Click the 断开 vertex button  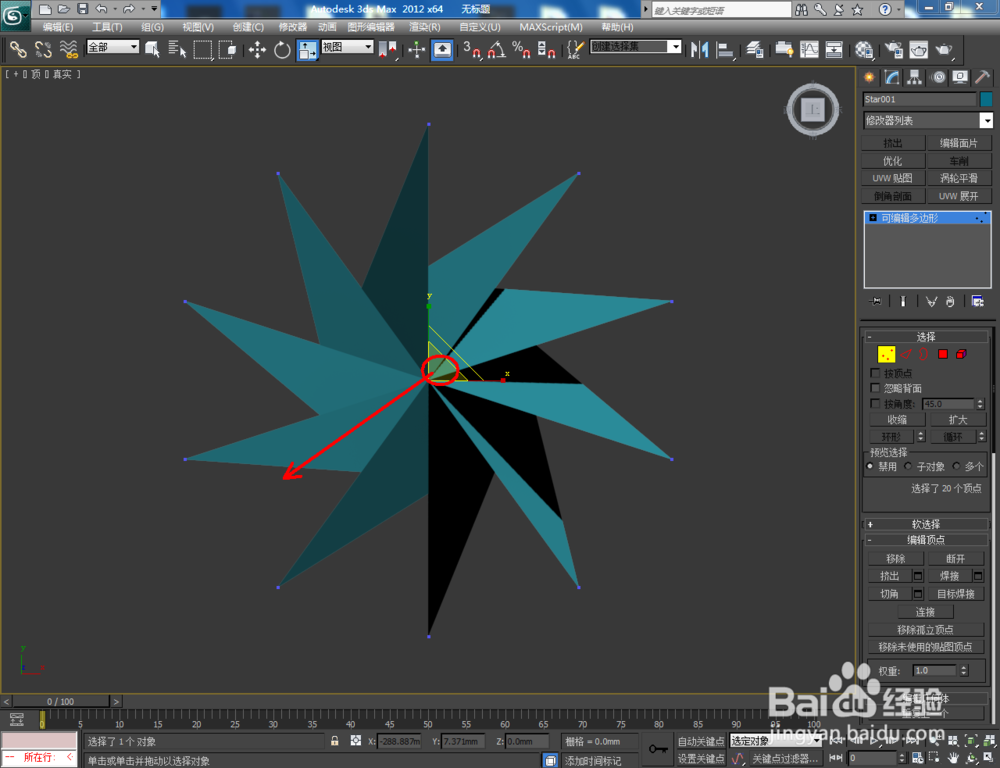tap(955, 558)
